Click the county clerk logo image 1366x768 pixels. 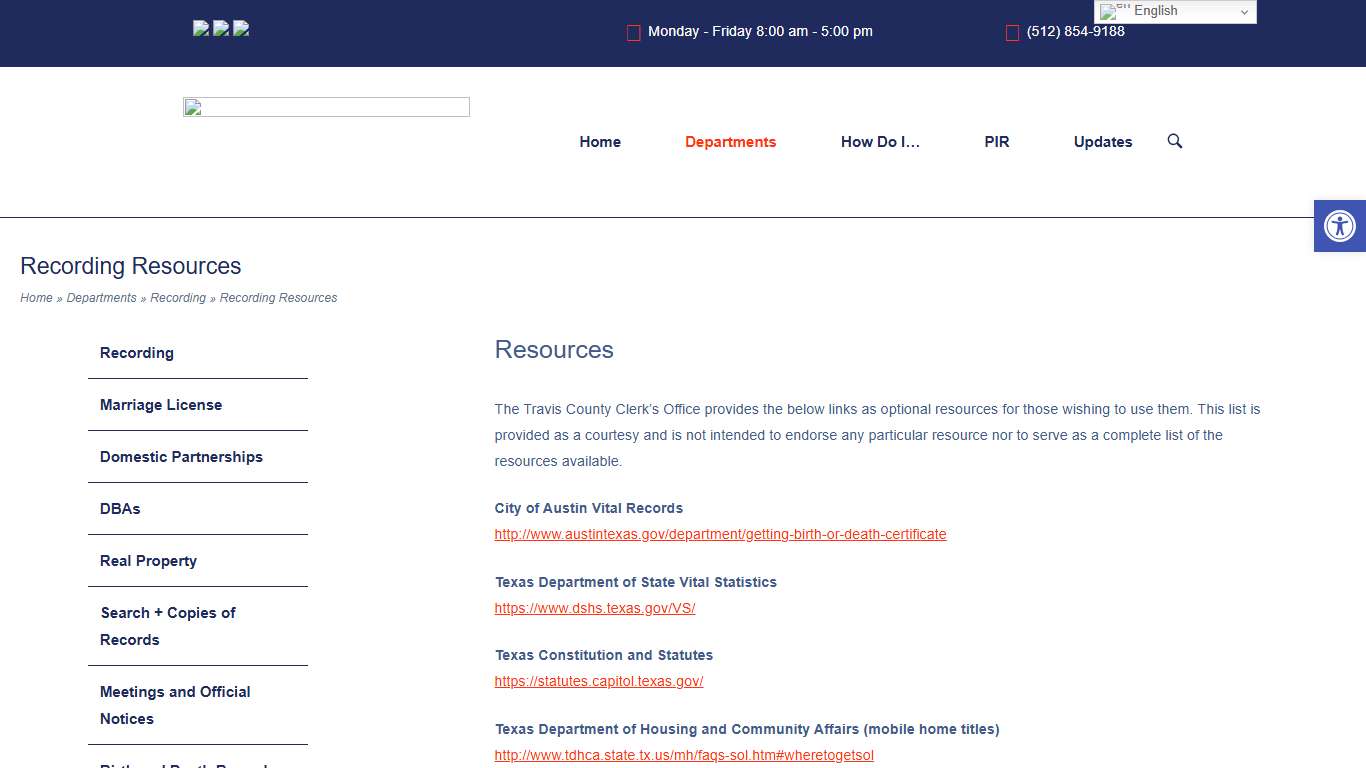[x=325, y=106]
